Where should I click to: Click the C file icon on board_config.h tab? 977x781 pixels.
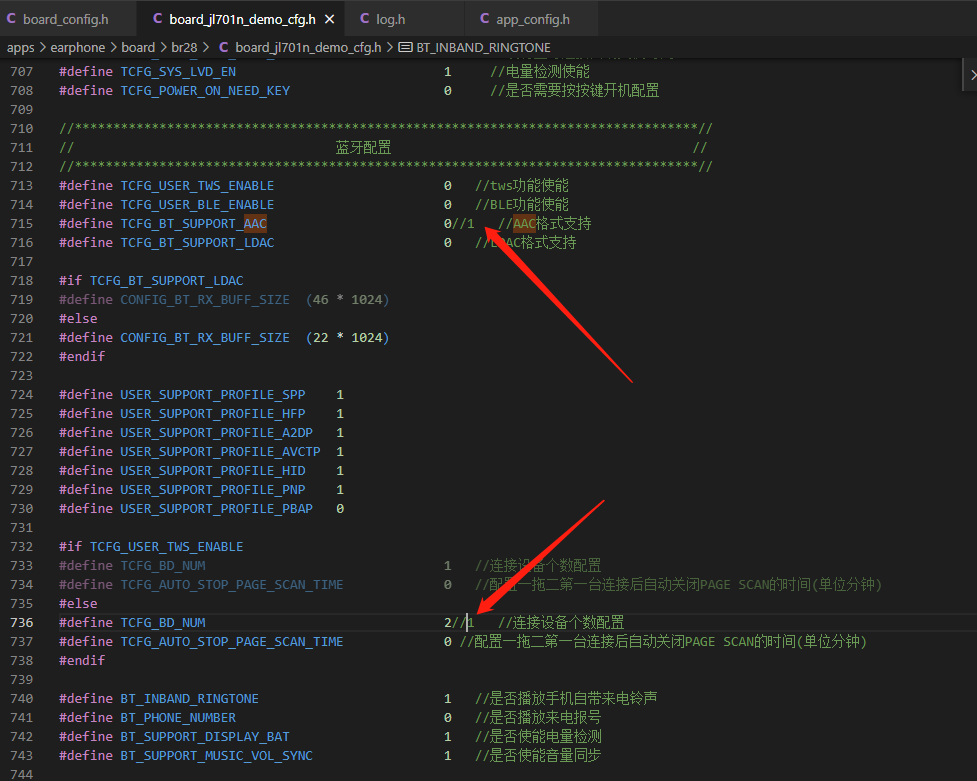tap(11, 19)
